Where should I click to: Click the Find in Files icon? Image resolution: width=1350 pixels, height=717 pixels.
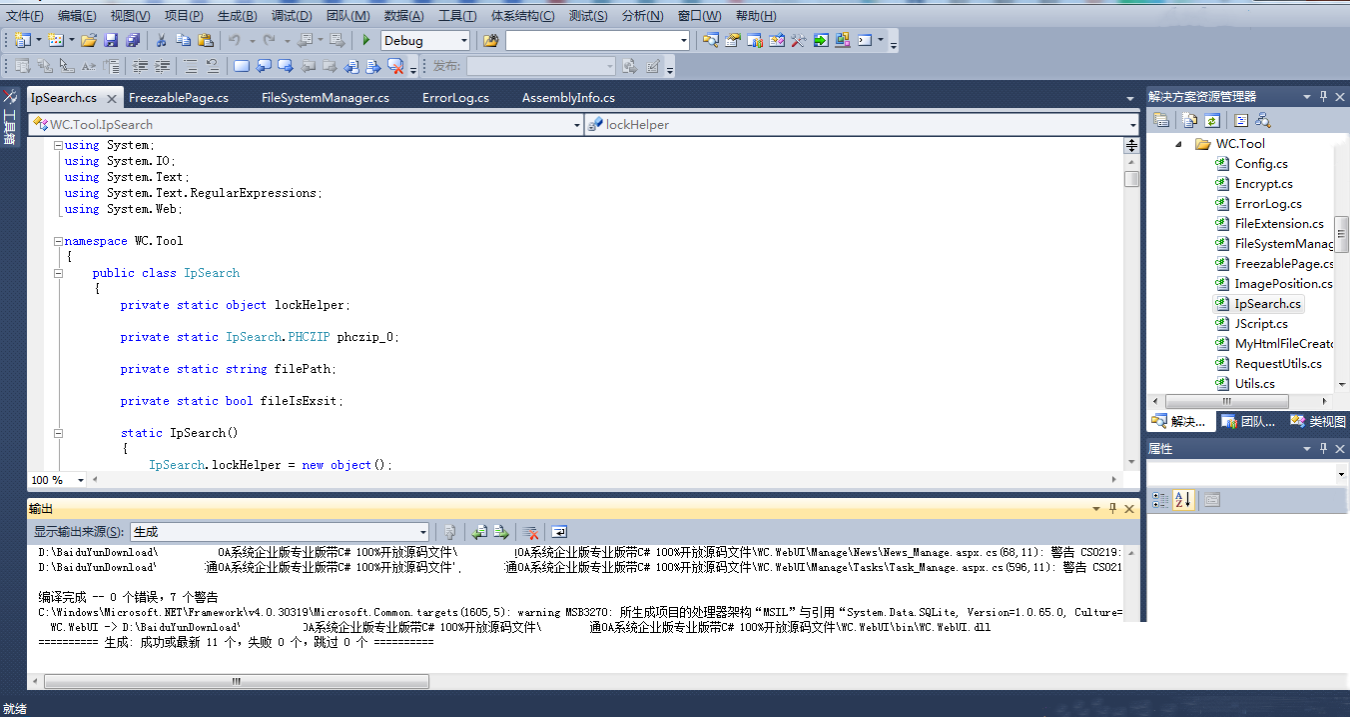(x=491, y=40)
